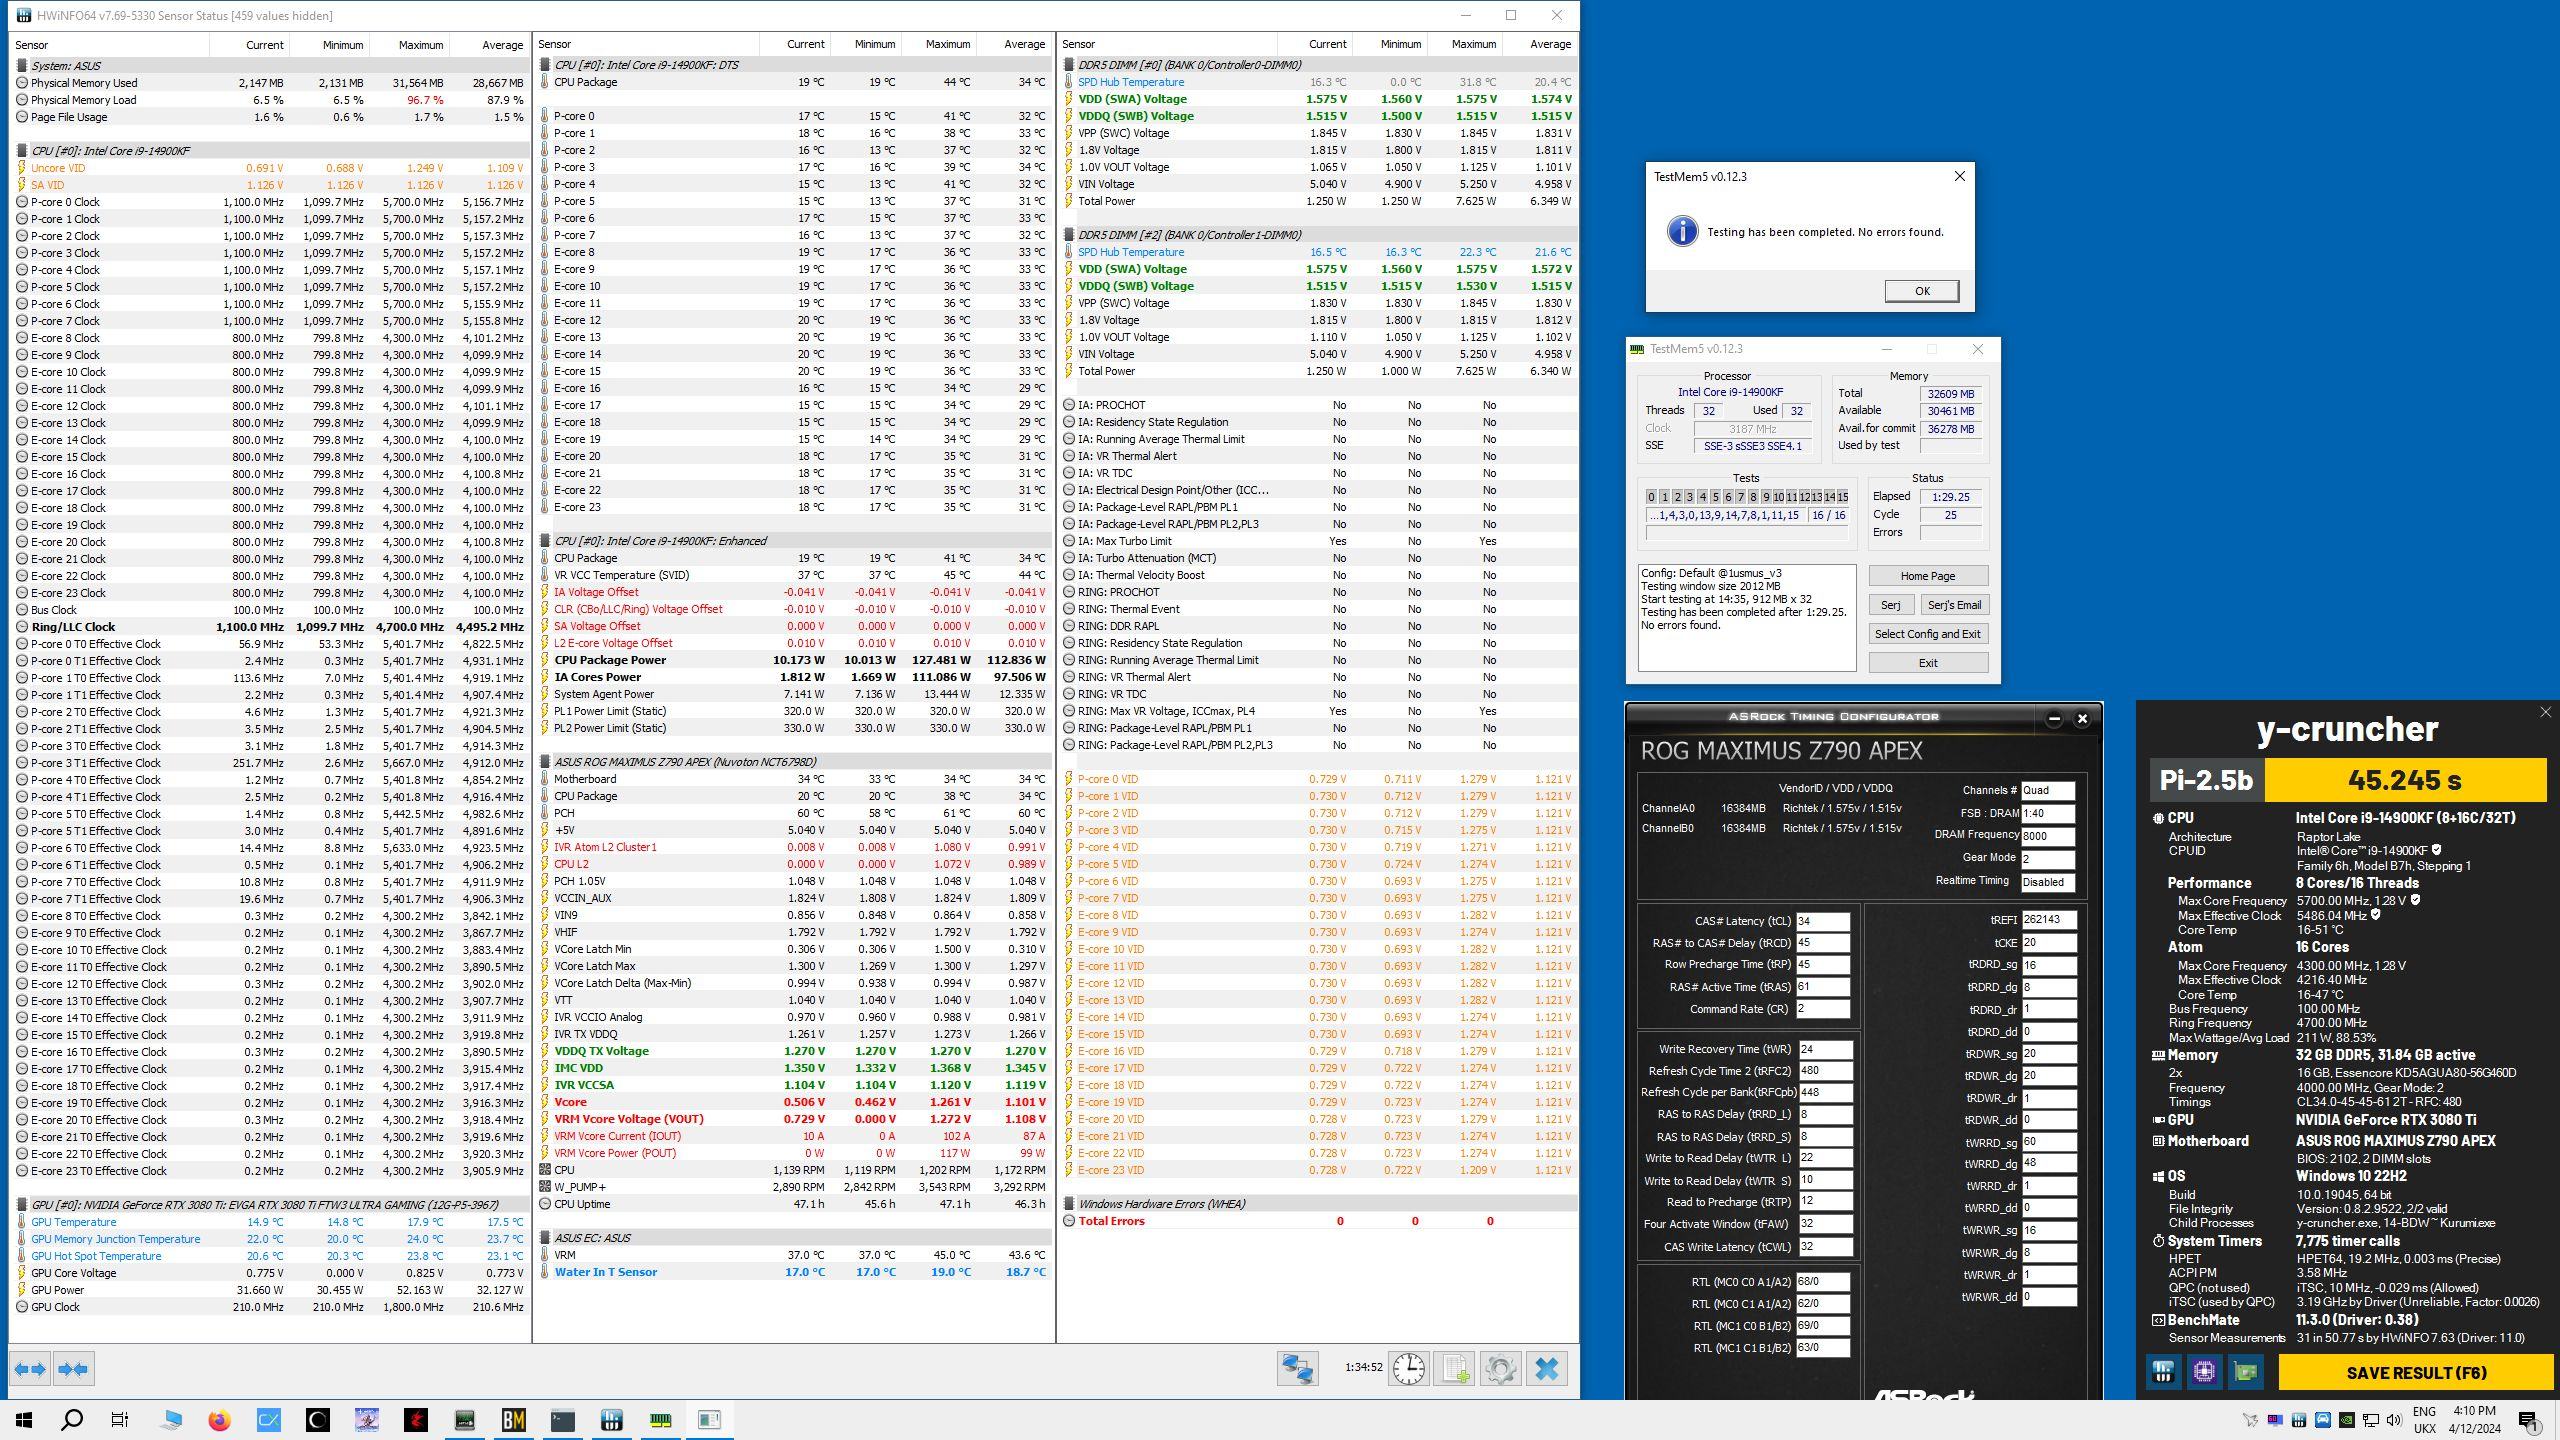Select CPU [#0] i9-14900KF: DTS group header
The width and height of the screenshot is (2560, 1440).
click(794, 65)
